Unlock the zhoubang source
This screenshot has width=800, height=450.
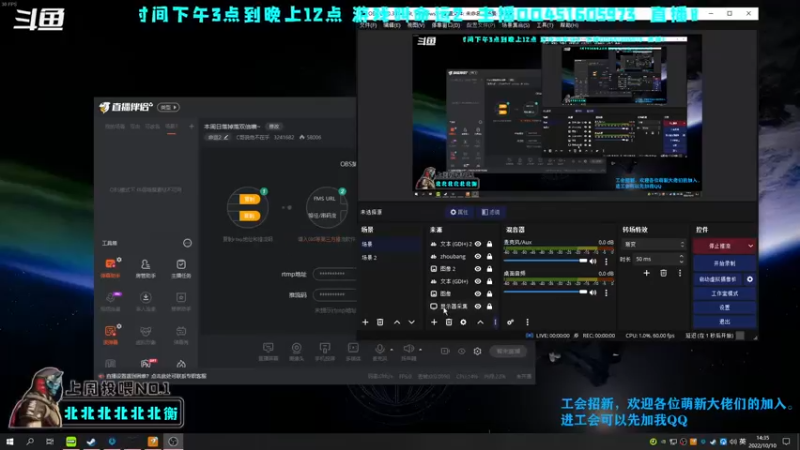tap(489, 256)
